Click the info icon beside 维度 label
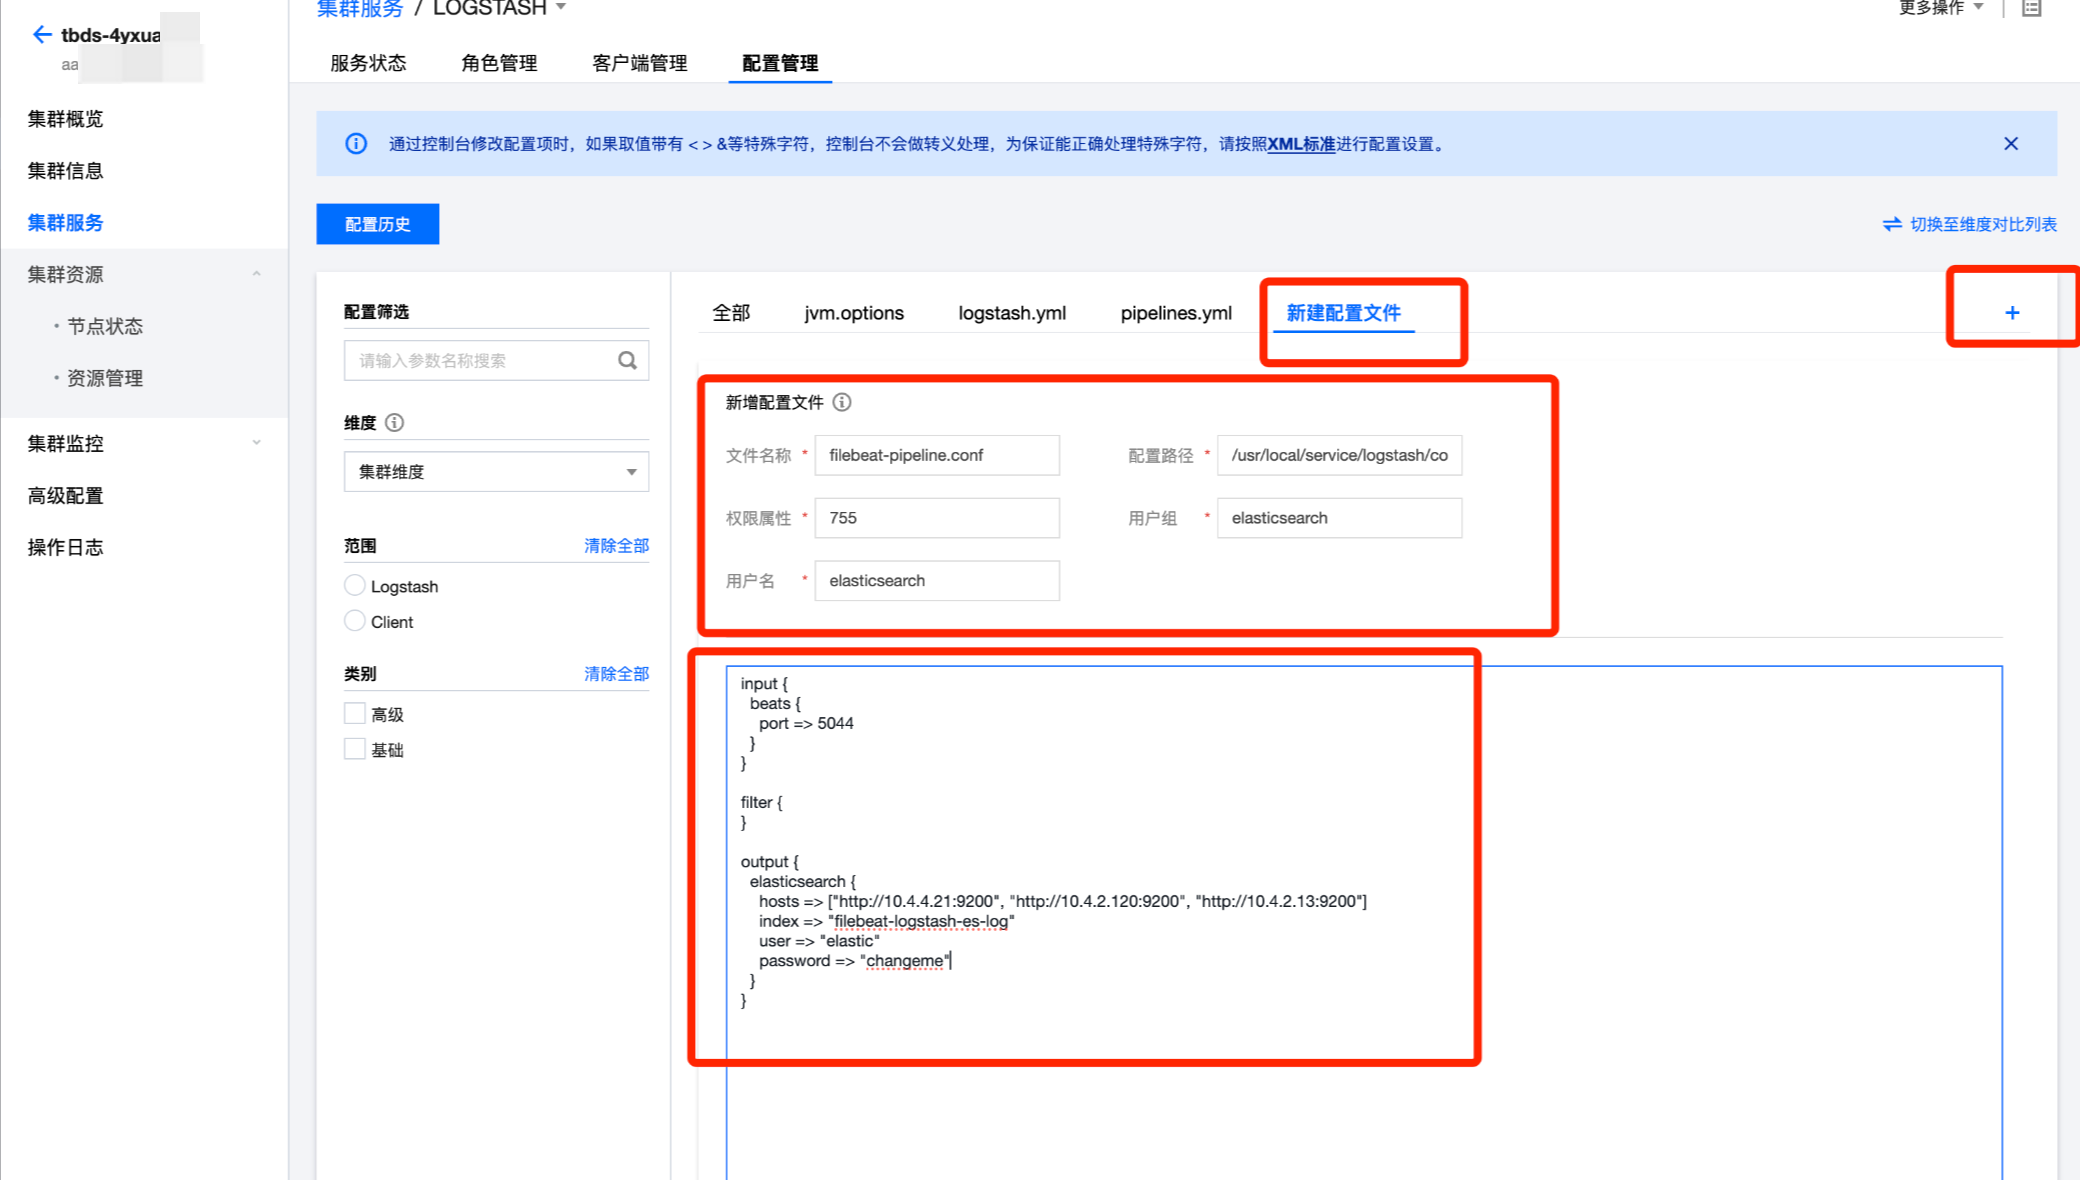 395,423
